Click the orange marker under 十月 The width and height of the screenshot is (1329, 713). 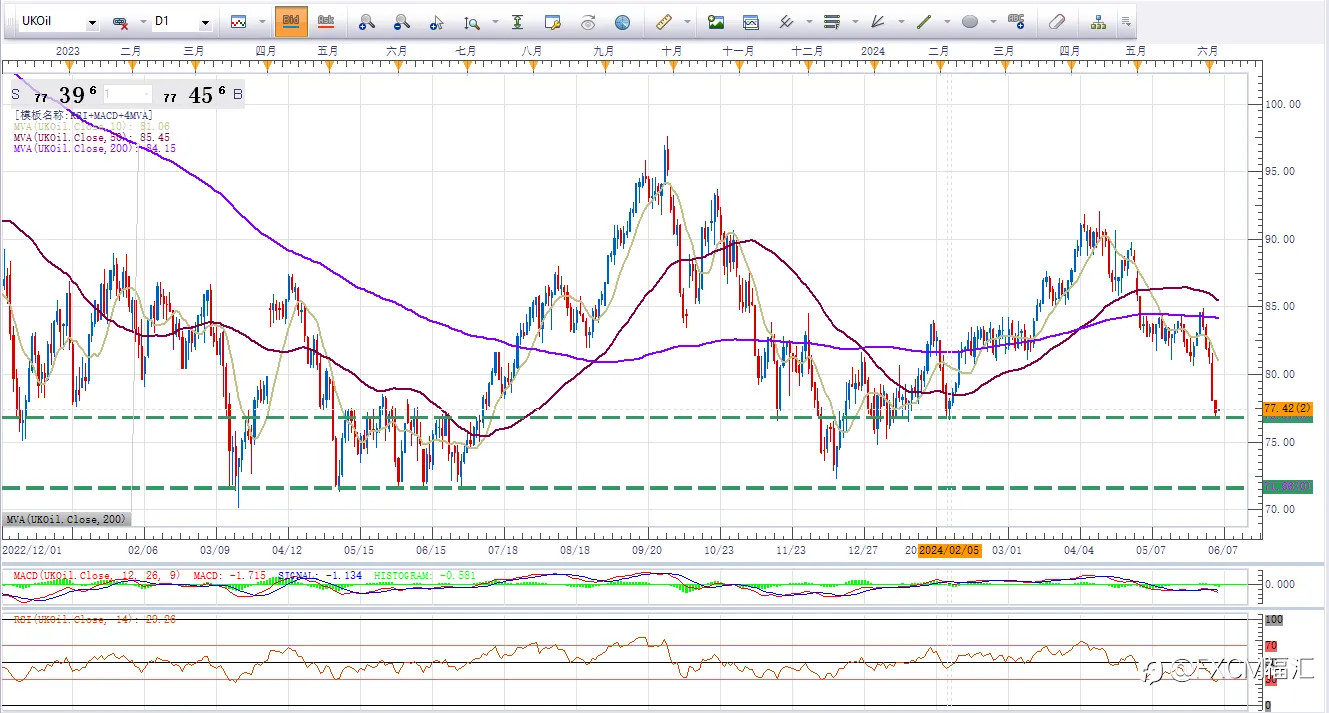click(x=672, y=65)
